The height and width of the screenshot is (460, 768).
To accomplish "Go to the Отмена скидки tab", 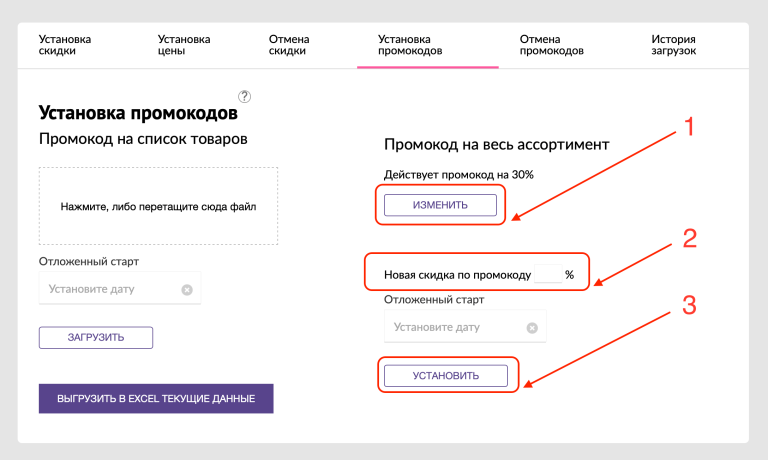I will point(289,45).
